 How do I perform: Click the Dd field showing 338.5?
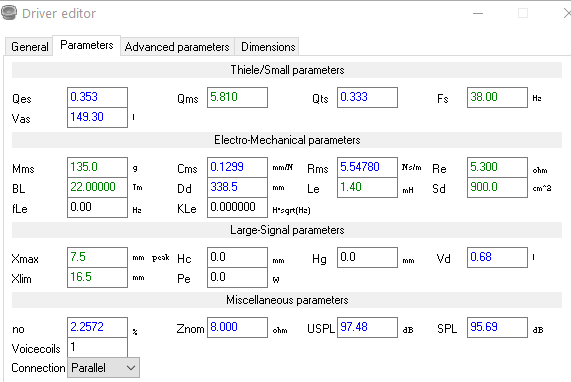click(237, 187)
